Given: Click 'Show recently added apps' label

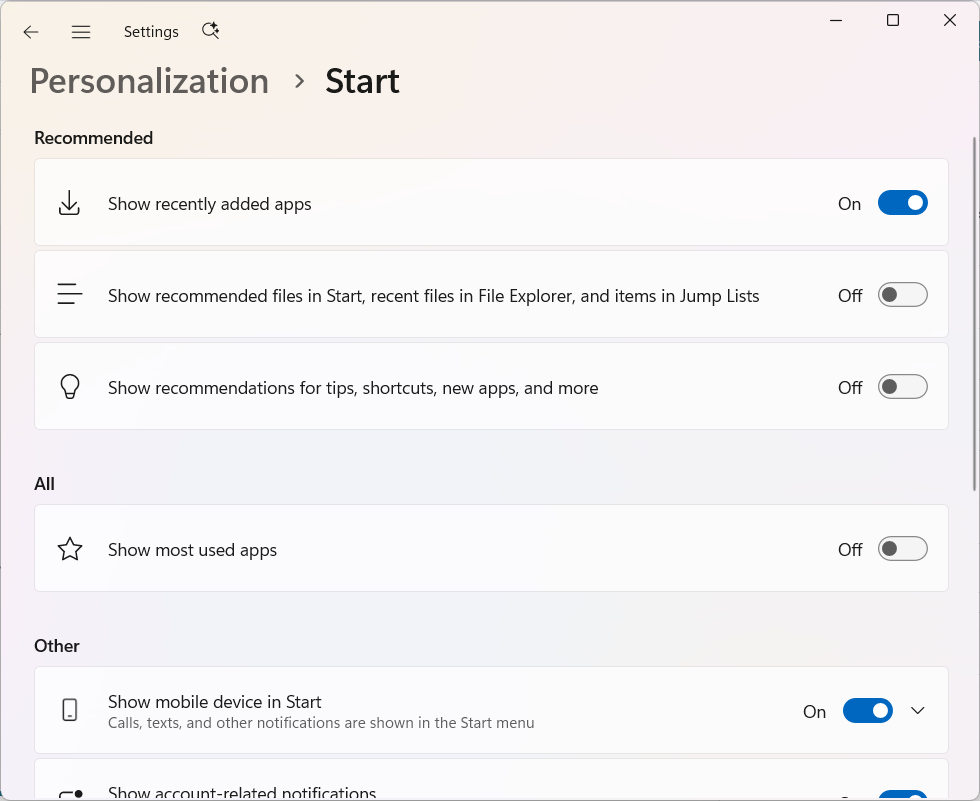Looking at the screenshot, I should click(x=209, y=204).
